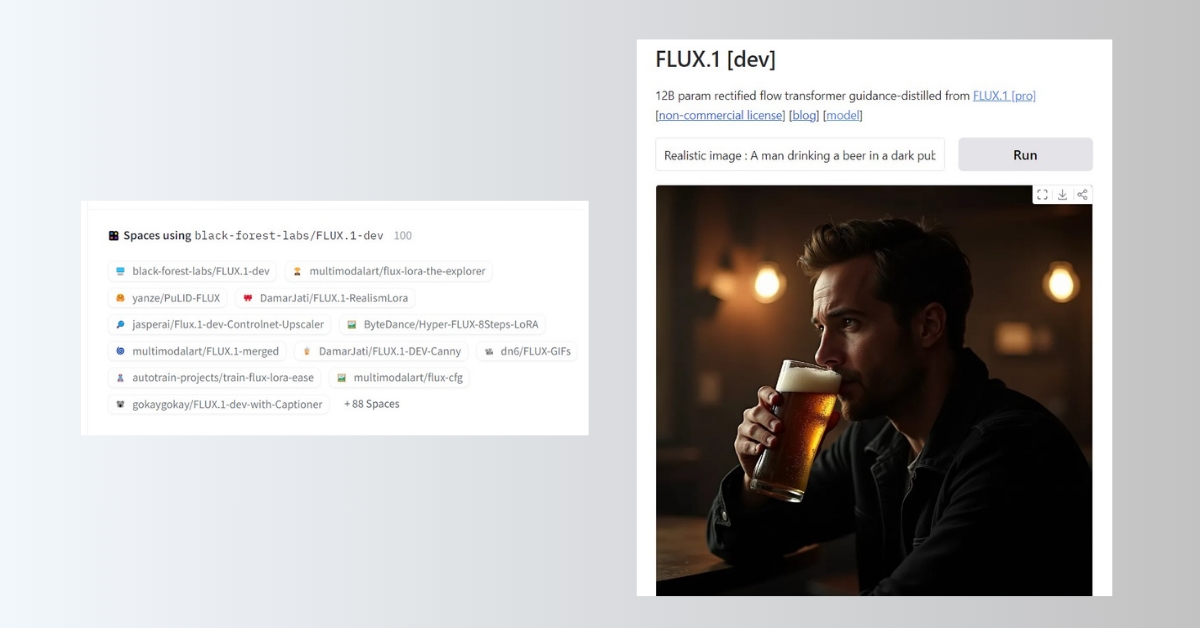This screenshot has width=1200, height=628.
Task: Open the black-forest-labs/FLUX.1-dev space
Action: coord(193,271)
